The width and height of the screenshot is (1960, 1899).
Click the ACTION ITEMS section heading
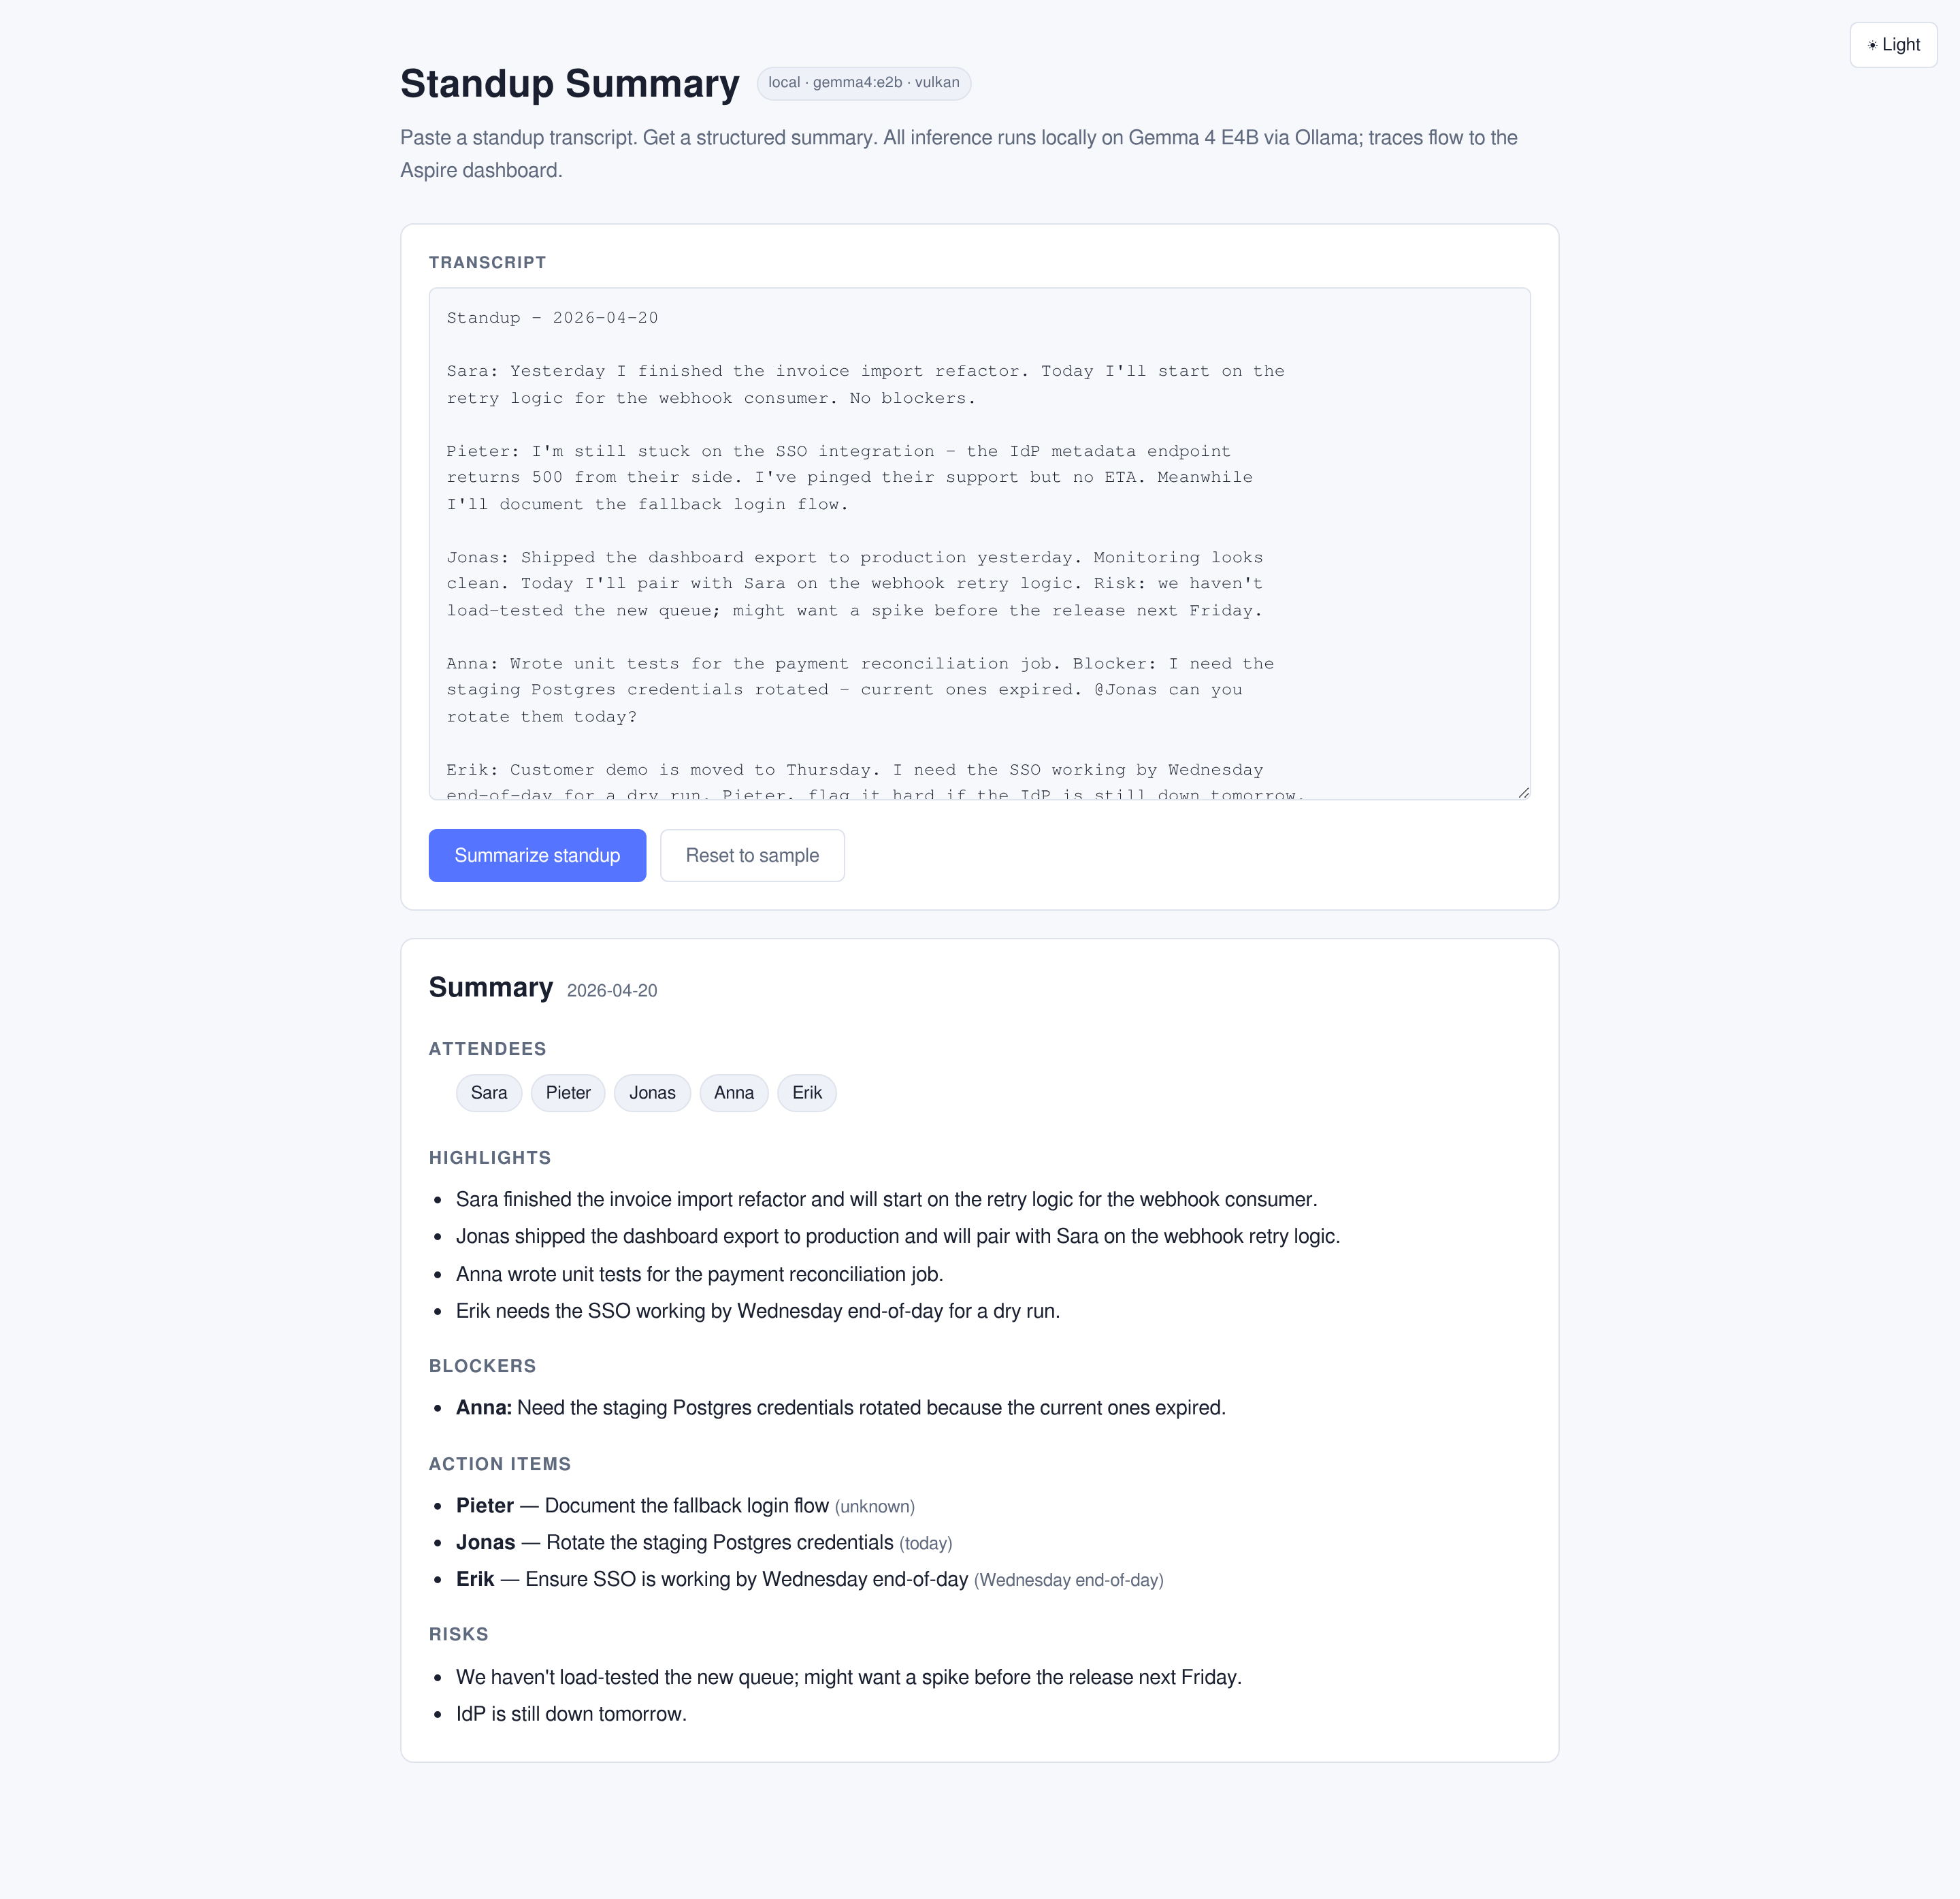tap(499, 1463)
